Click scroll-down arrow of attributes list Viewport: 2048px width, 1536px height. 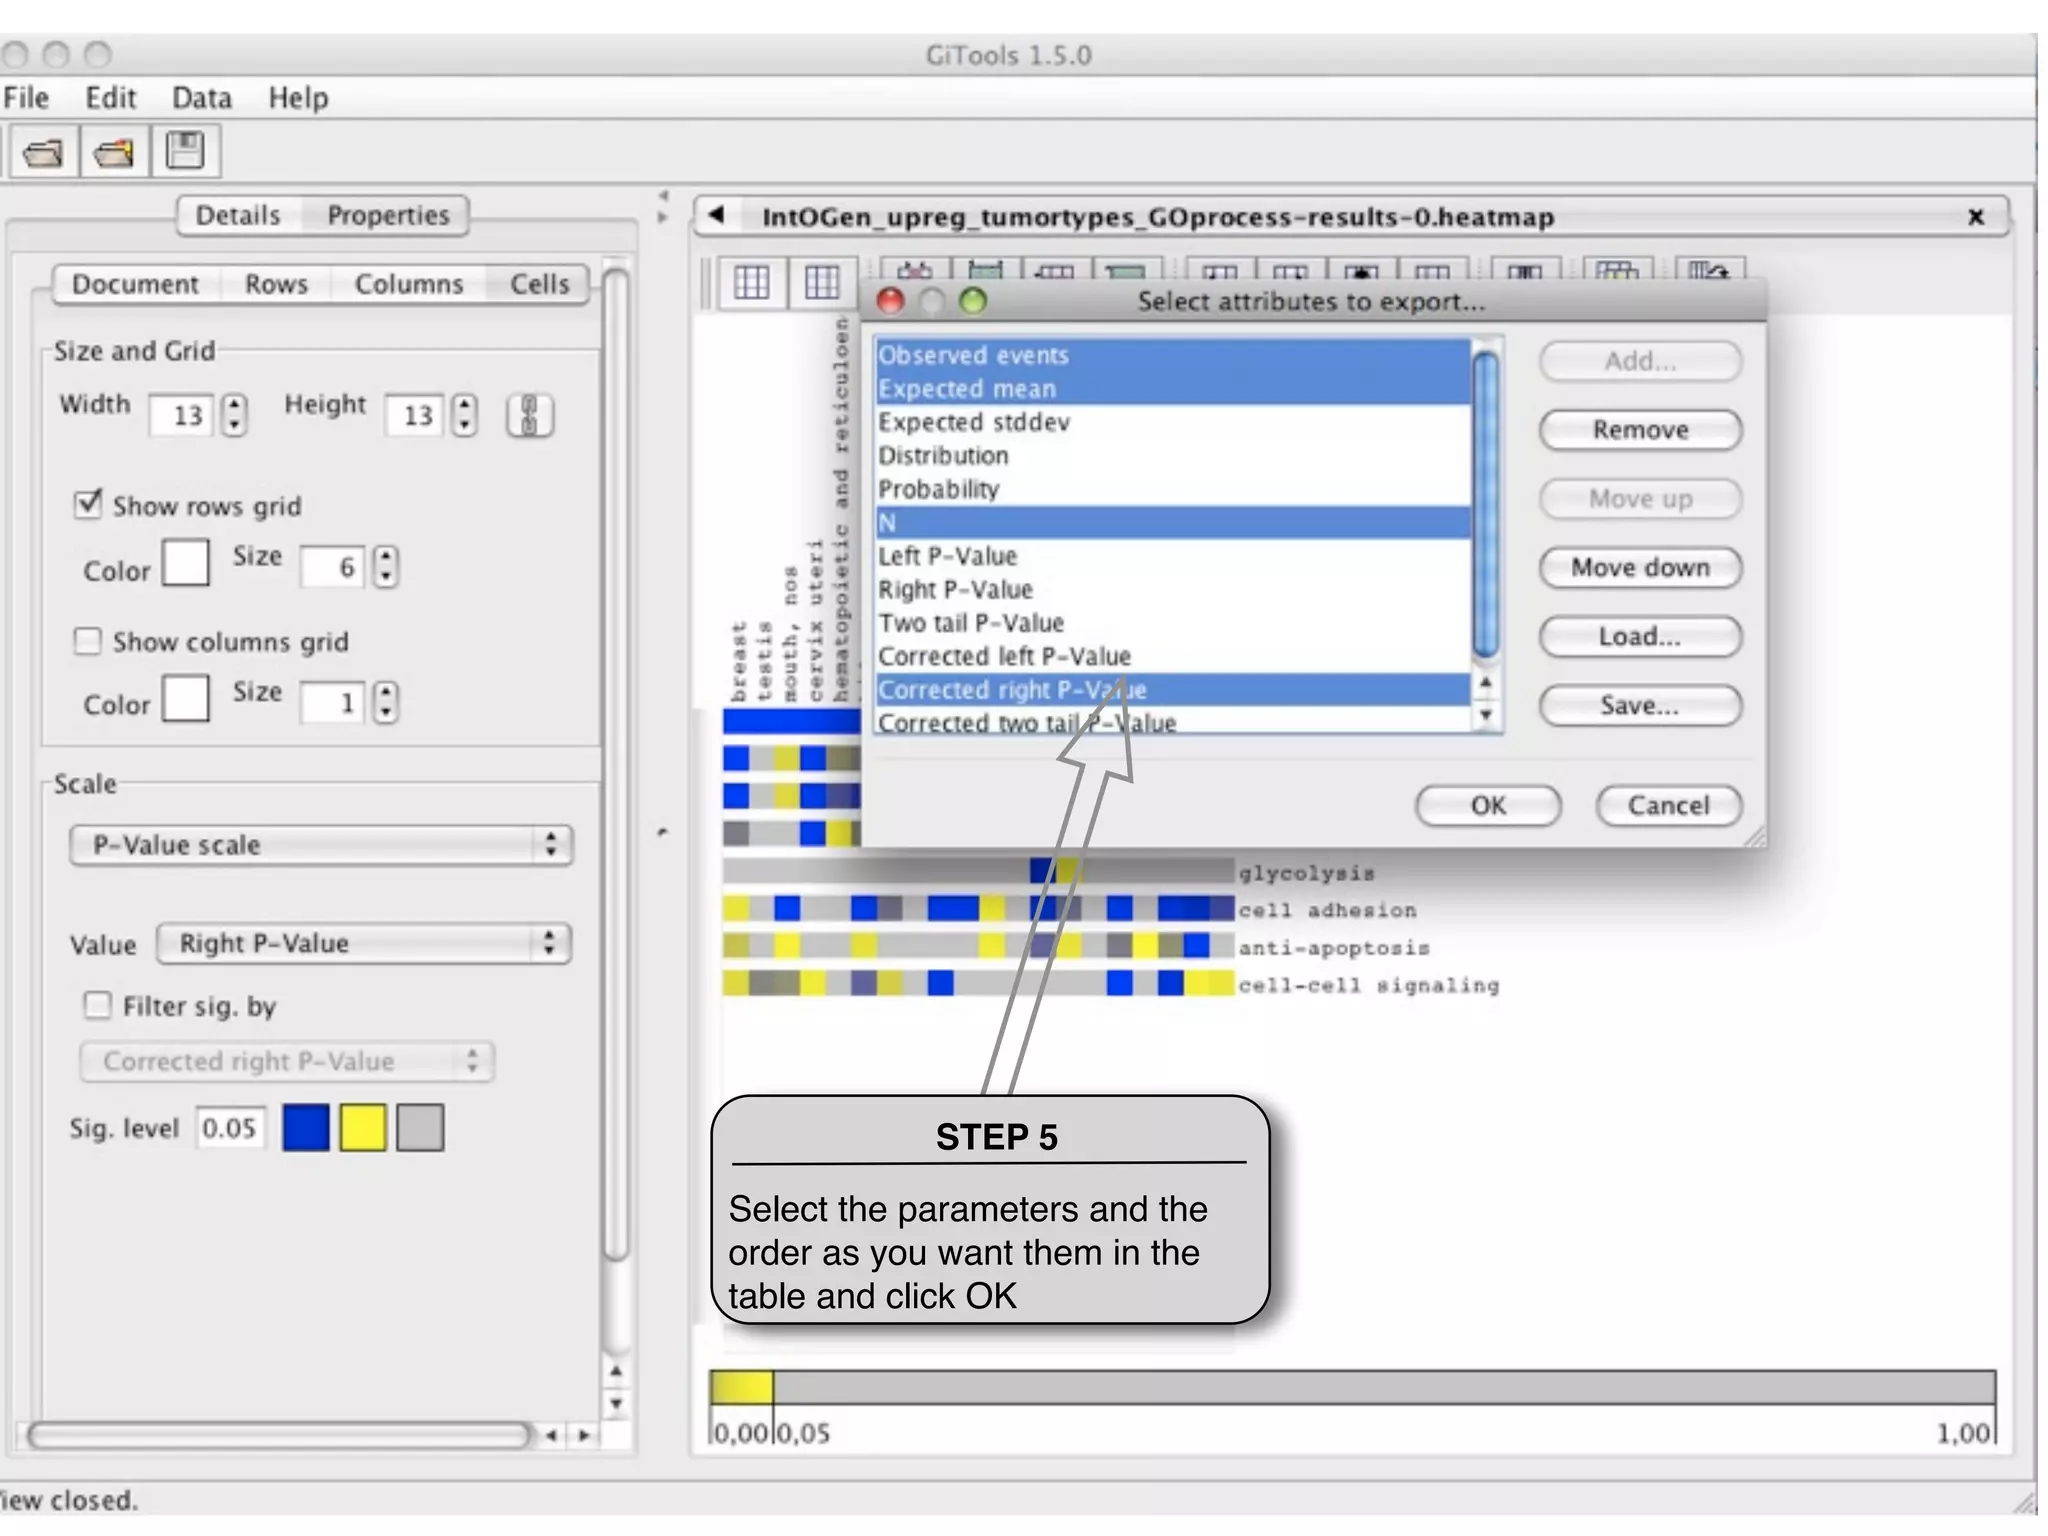click(1486, 714)
